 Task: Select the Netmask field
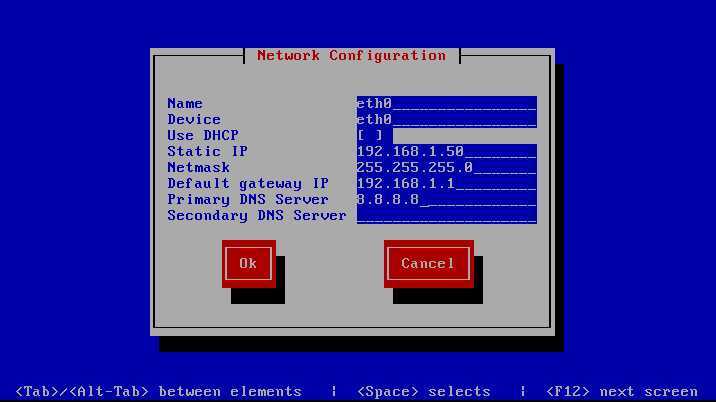pyautogui.click(x=447, y=168)
